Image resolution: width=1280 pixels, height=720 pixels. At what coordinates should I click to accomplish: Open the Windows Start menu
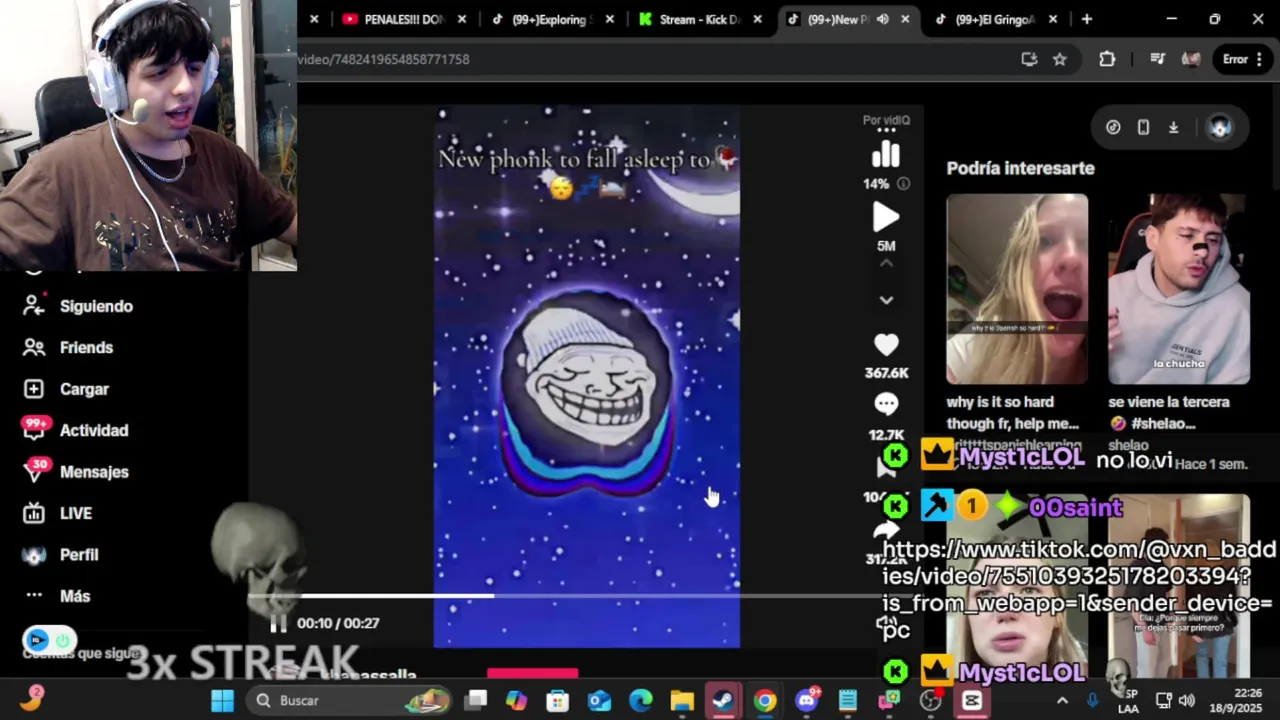point(222,700)
